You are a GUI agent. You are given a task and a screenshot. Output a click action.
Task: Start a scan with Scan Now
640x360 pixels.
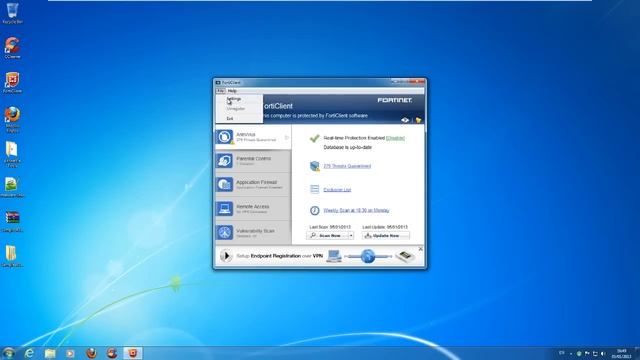tap(327, 236)
